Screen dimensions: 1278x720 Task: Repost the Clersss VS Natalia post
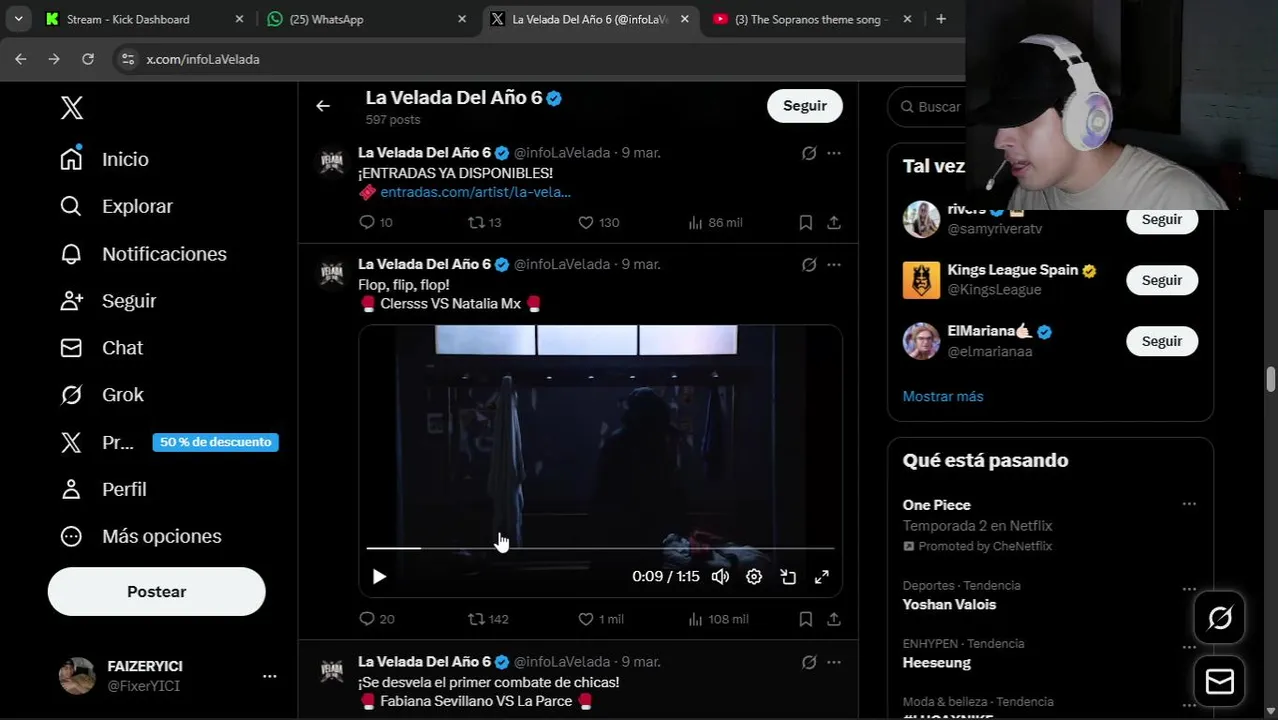tap(489, 619)
